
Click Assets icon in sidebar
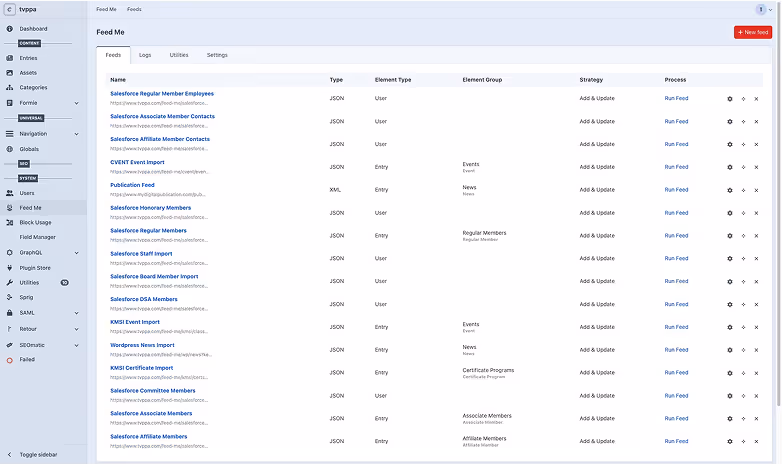point(9,73)
